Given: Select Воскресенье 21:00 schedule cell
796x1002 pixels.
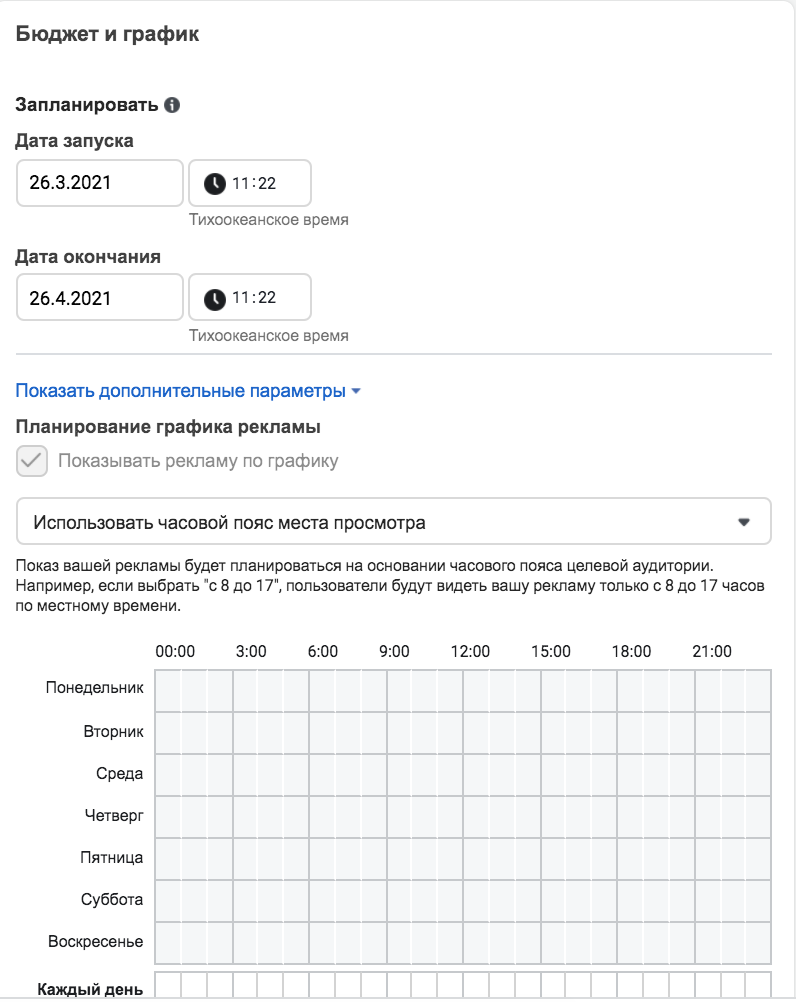Looking at the screenshot, I should (x=707, y=942).
